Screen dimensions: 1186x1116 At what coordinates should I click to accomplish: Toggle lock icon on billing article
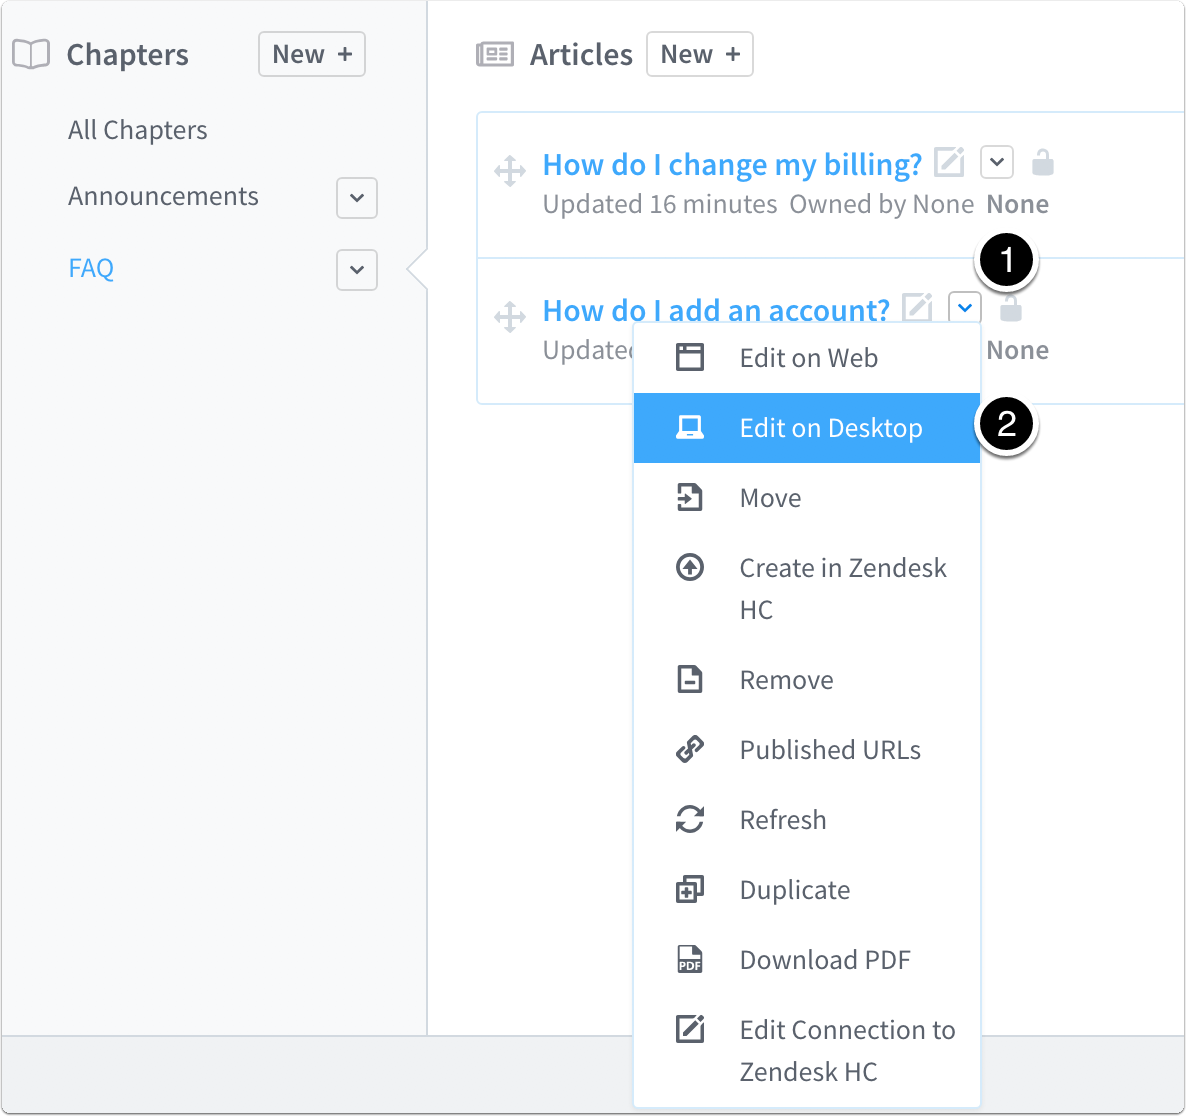[x=1043, y=162]
